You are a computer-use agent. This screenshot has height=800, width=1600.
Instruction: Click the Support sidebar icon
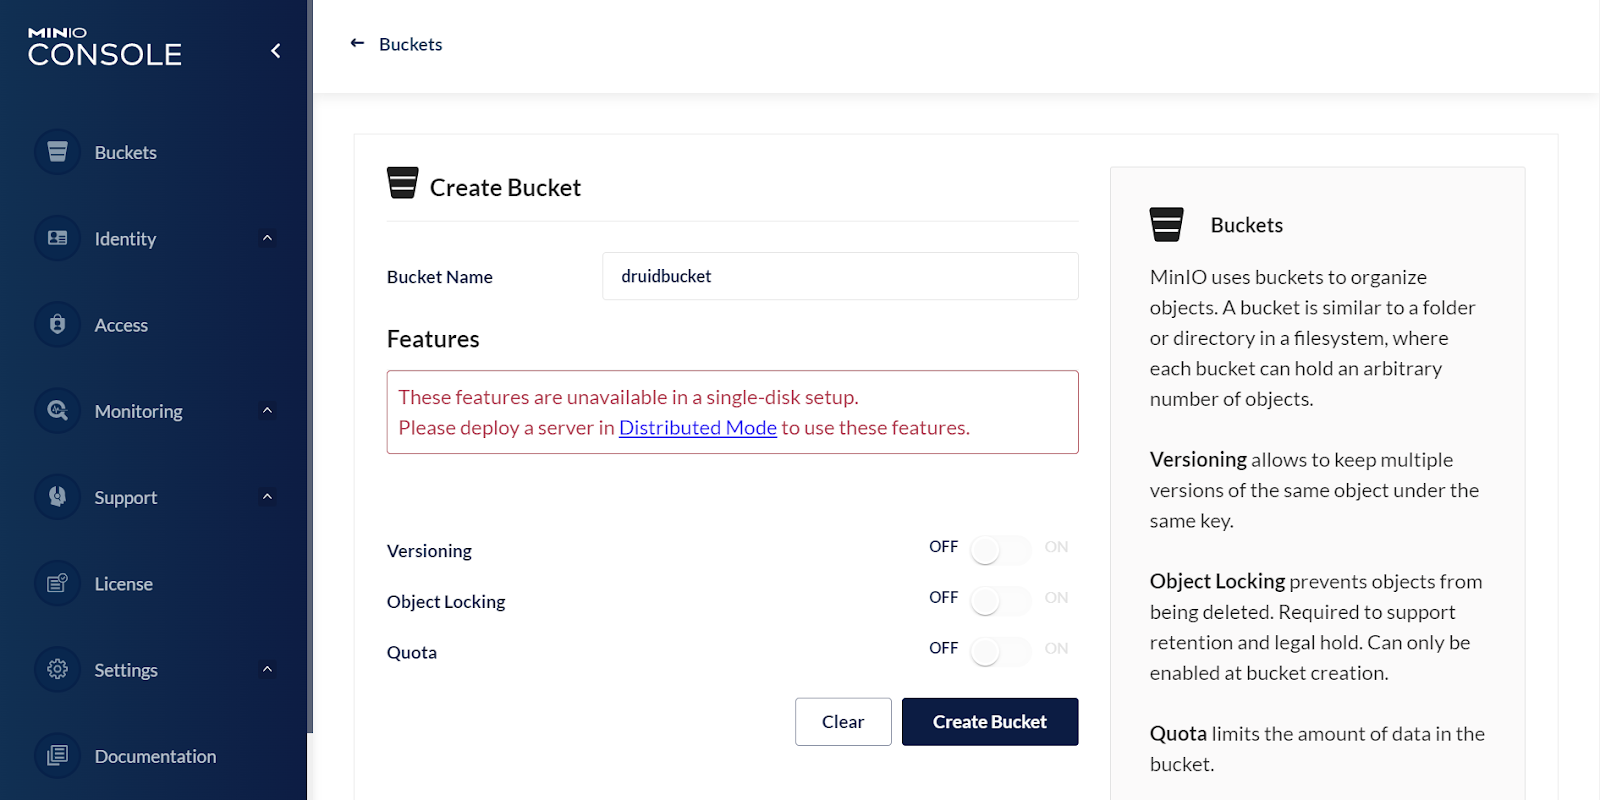click(58, 497)
